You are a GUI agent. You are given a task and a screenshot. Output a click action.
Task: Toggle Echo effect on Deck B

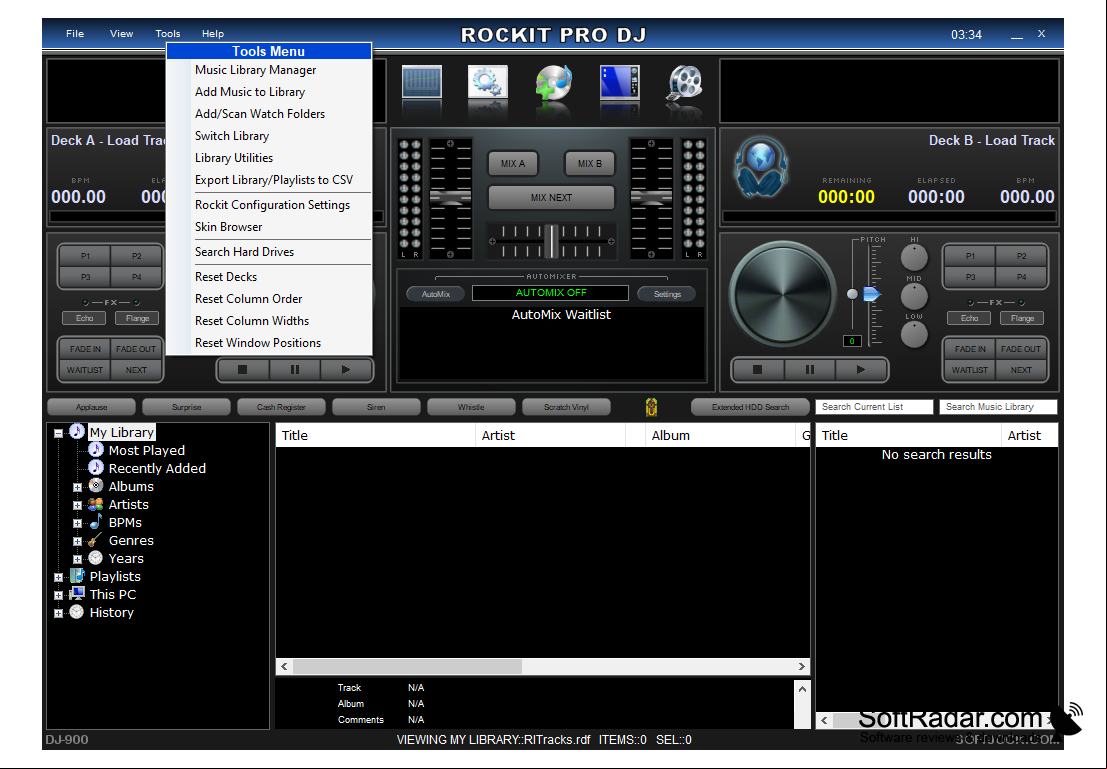click(x=969, y=318)
